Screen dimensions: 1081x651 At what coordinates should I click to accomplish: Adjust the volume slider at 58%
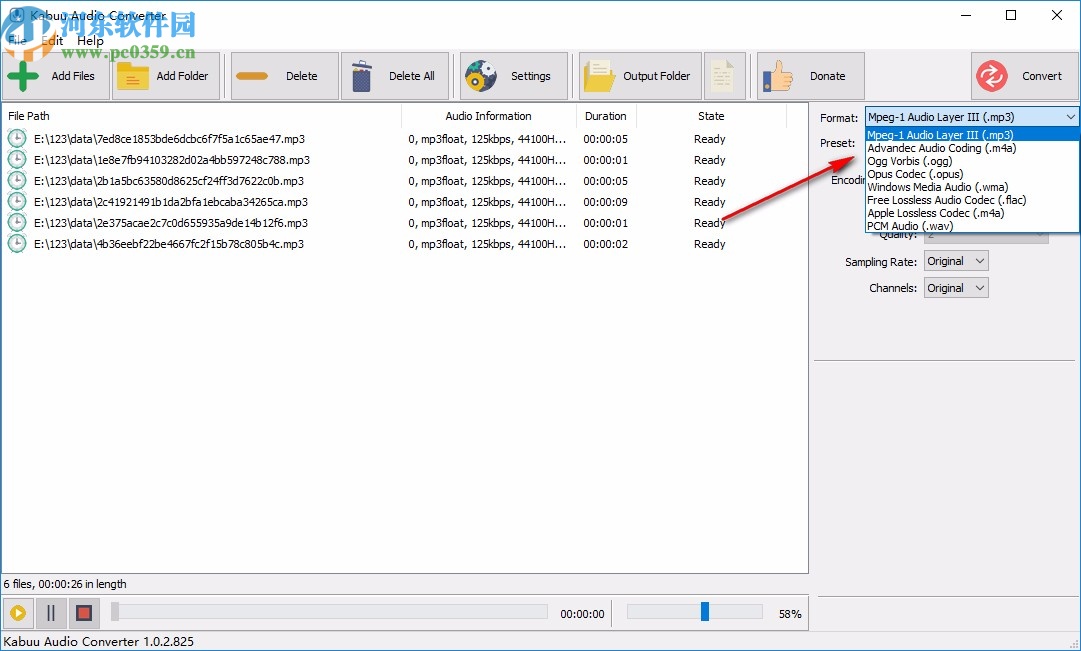704,609
